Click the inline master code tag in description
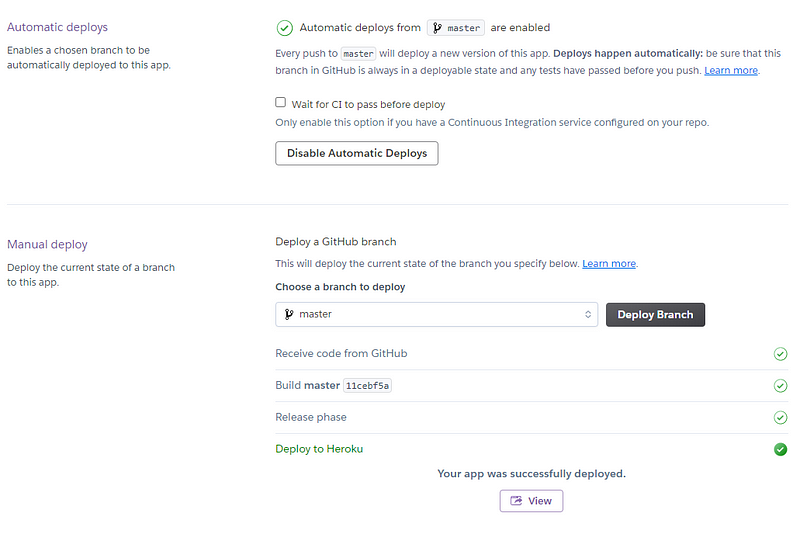The height and width of the screenshot is (548, 800). coord(358,54)
